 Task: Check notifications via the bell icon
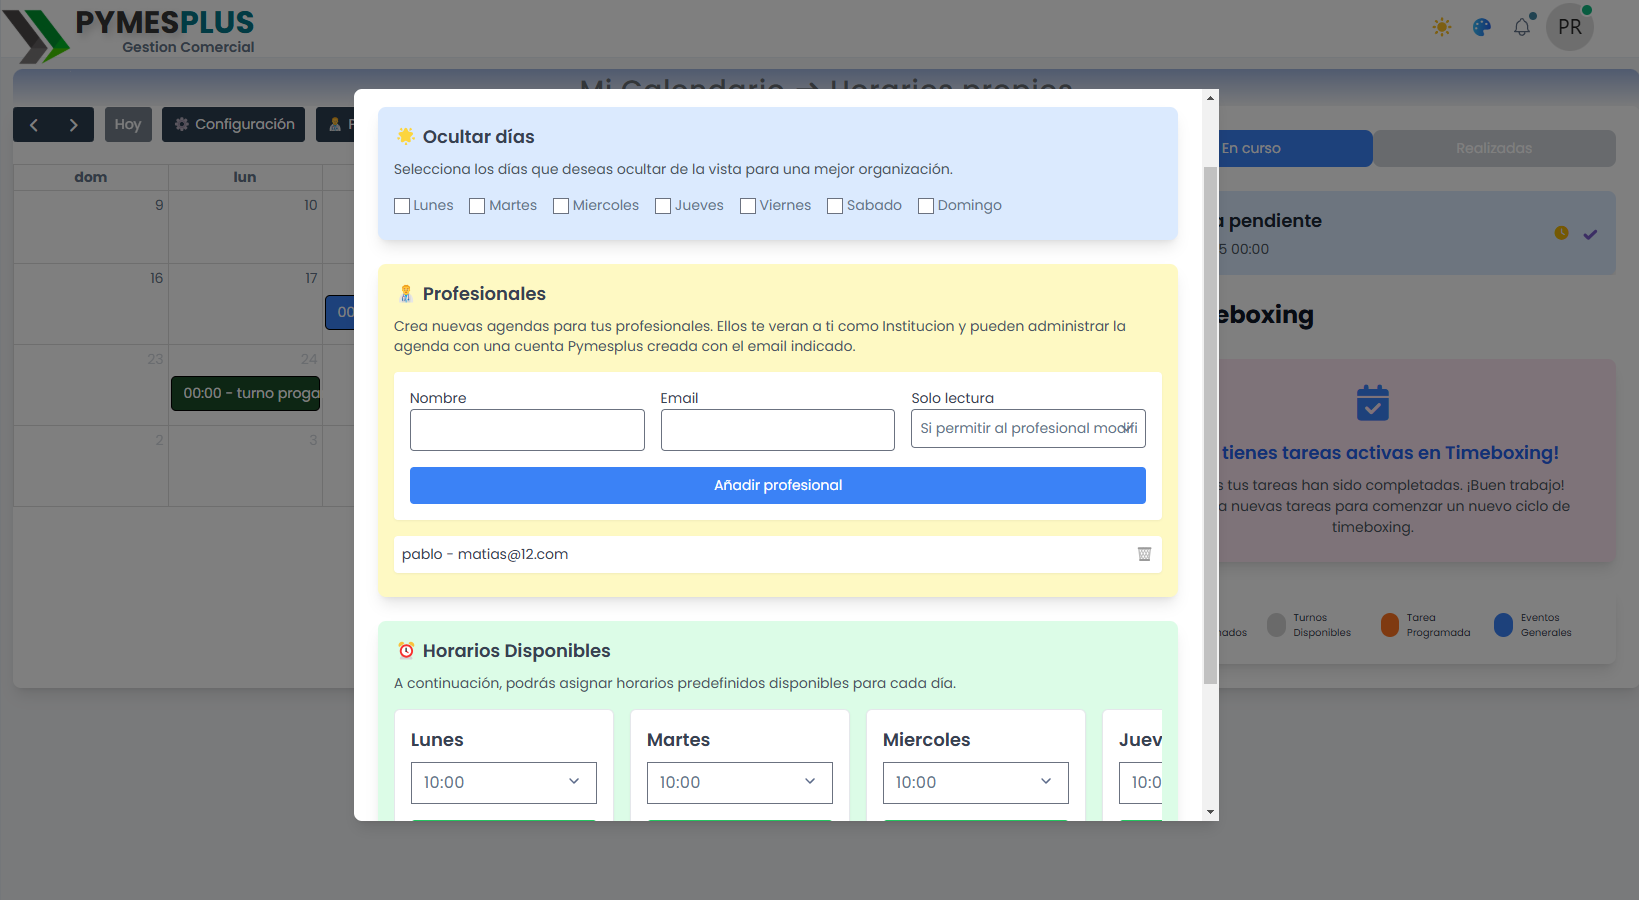pyautogui.click(x=1522, y=27)
